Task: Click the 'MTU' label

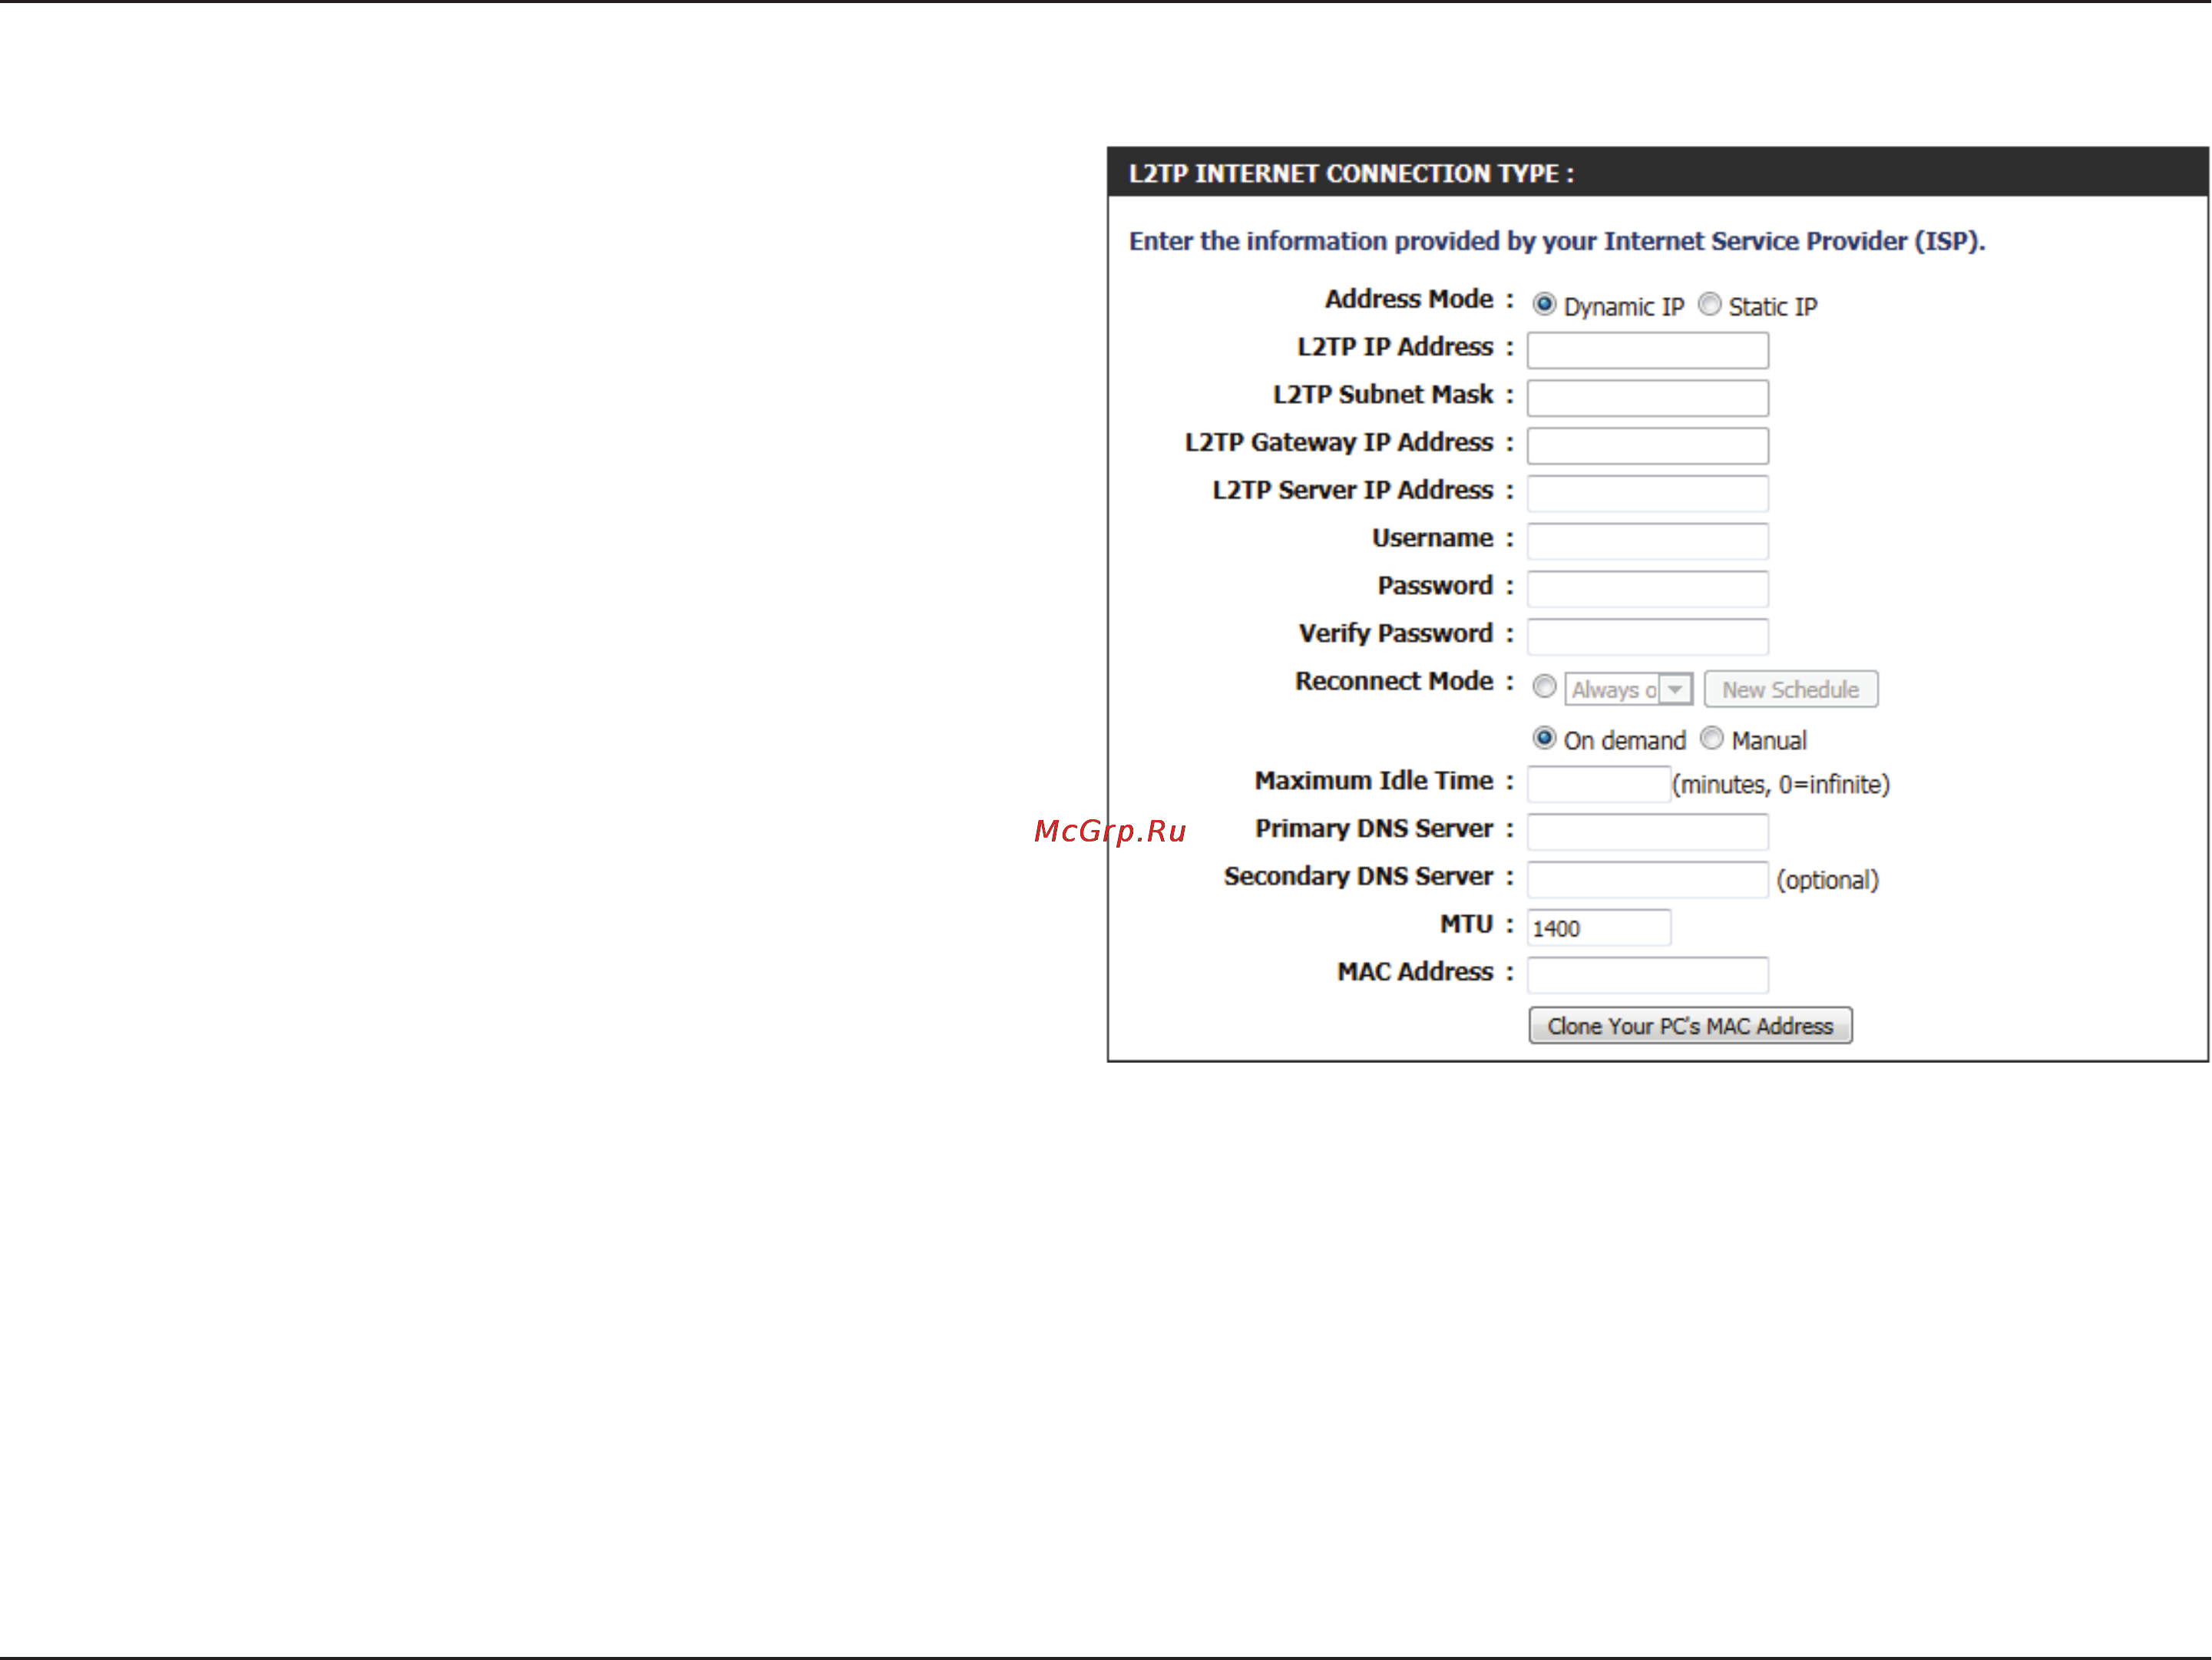Action: pyautogui.click(x=1466, y=924)
